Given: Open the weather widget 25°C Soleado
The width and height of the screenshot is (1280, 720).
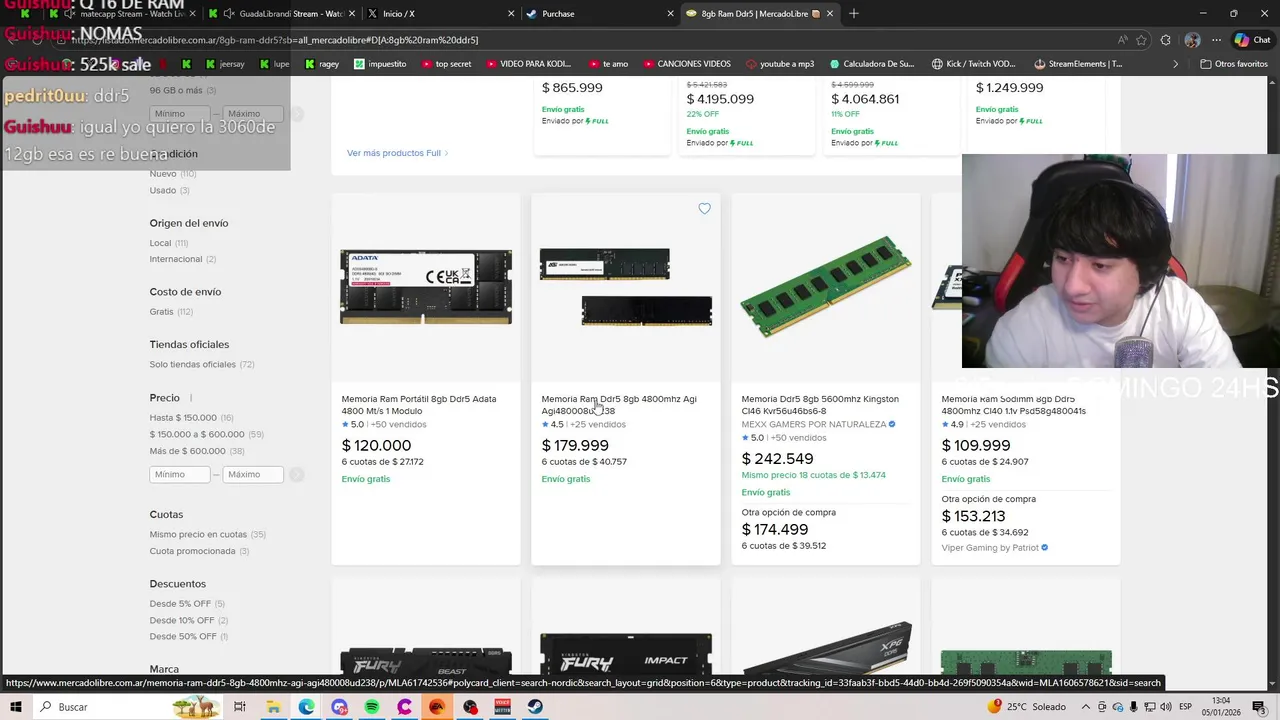Looking at the screenshot, I should click(x=1026, y=707).
